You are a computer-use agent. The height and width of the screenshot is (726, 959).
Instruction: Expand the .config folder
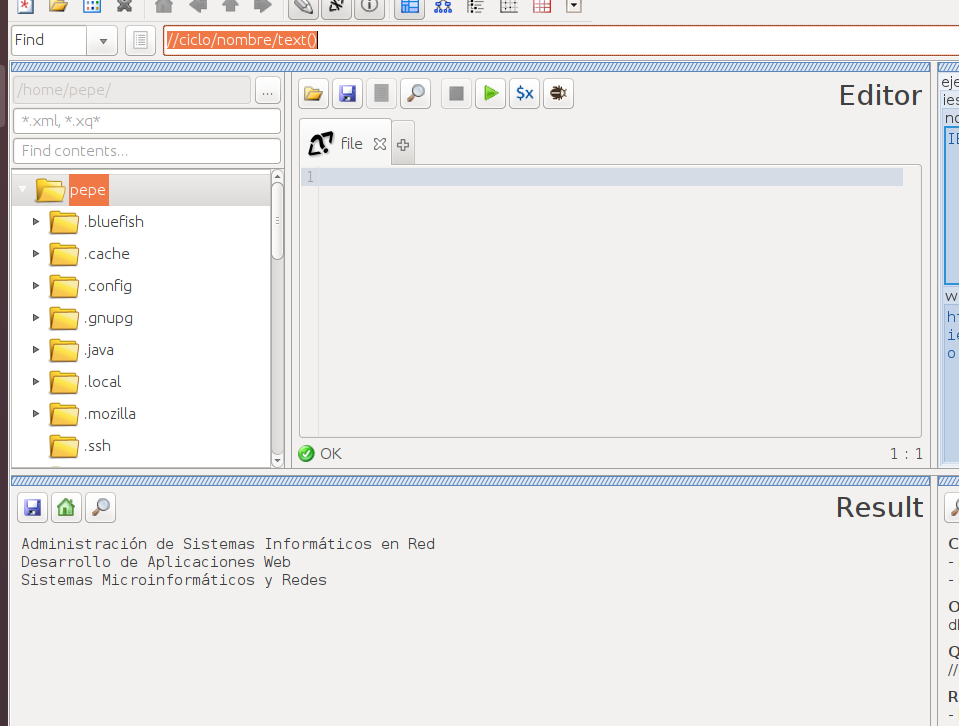coord(36,285)
